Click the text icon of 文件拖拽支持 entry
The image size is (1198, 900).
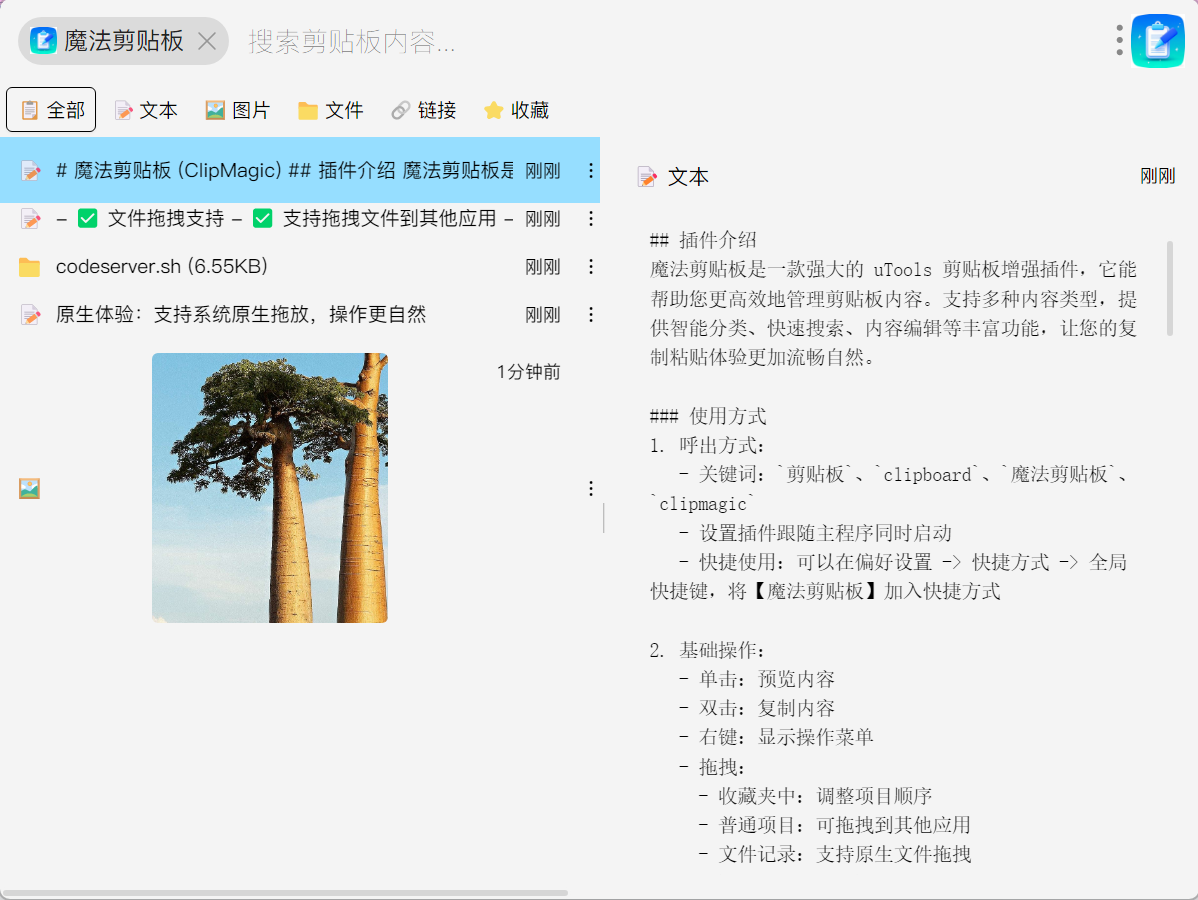(31, 219)
